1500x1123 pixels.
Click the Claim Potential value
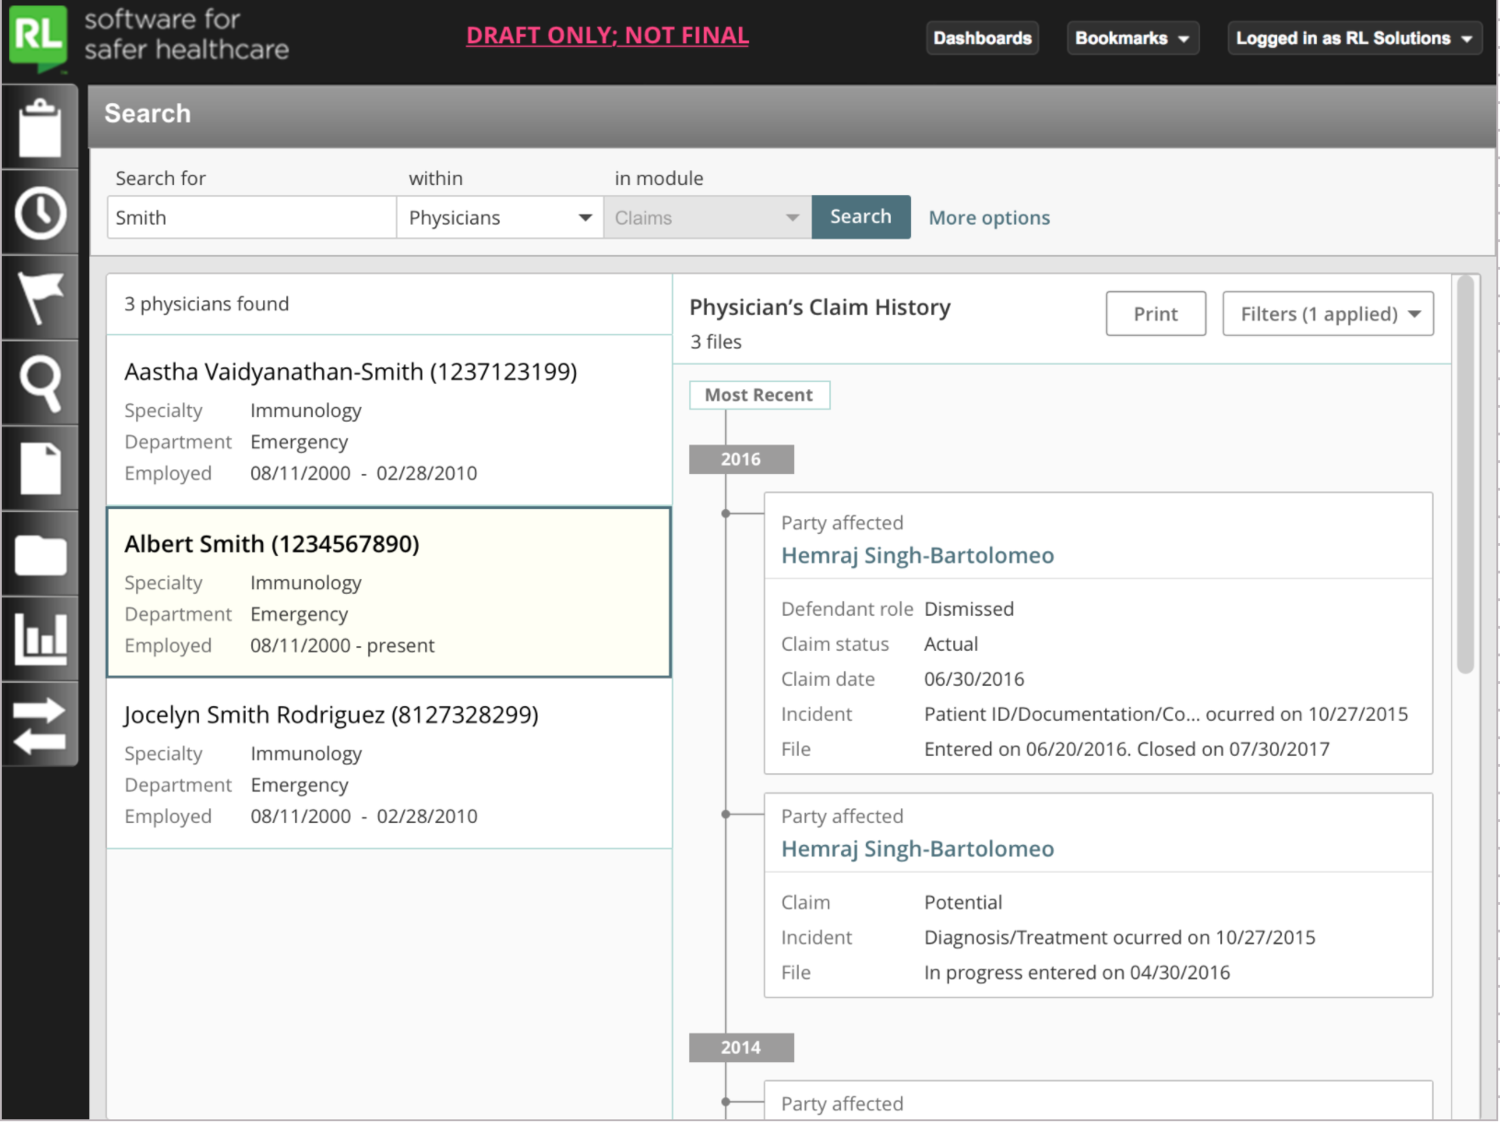(963, 902)
